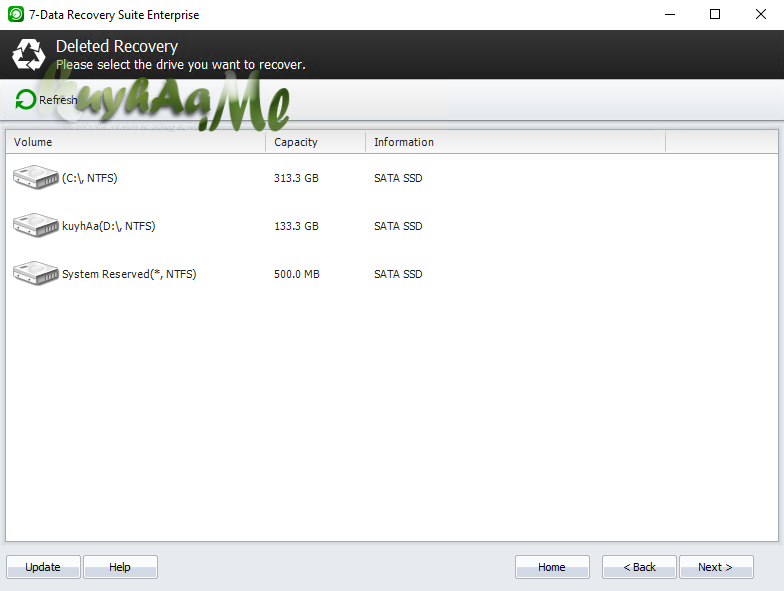Sort by the Volume column header
Screen dimensions: 784x591
pos(136,142)
